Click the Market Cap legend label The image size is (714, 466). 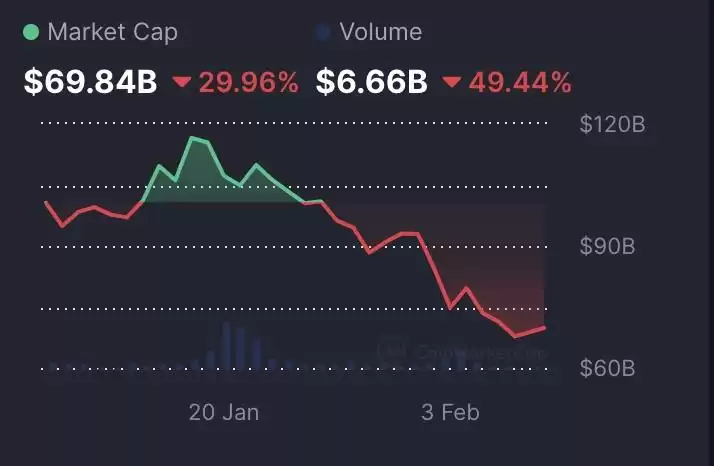(112, 32)
